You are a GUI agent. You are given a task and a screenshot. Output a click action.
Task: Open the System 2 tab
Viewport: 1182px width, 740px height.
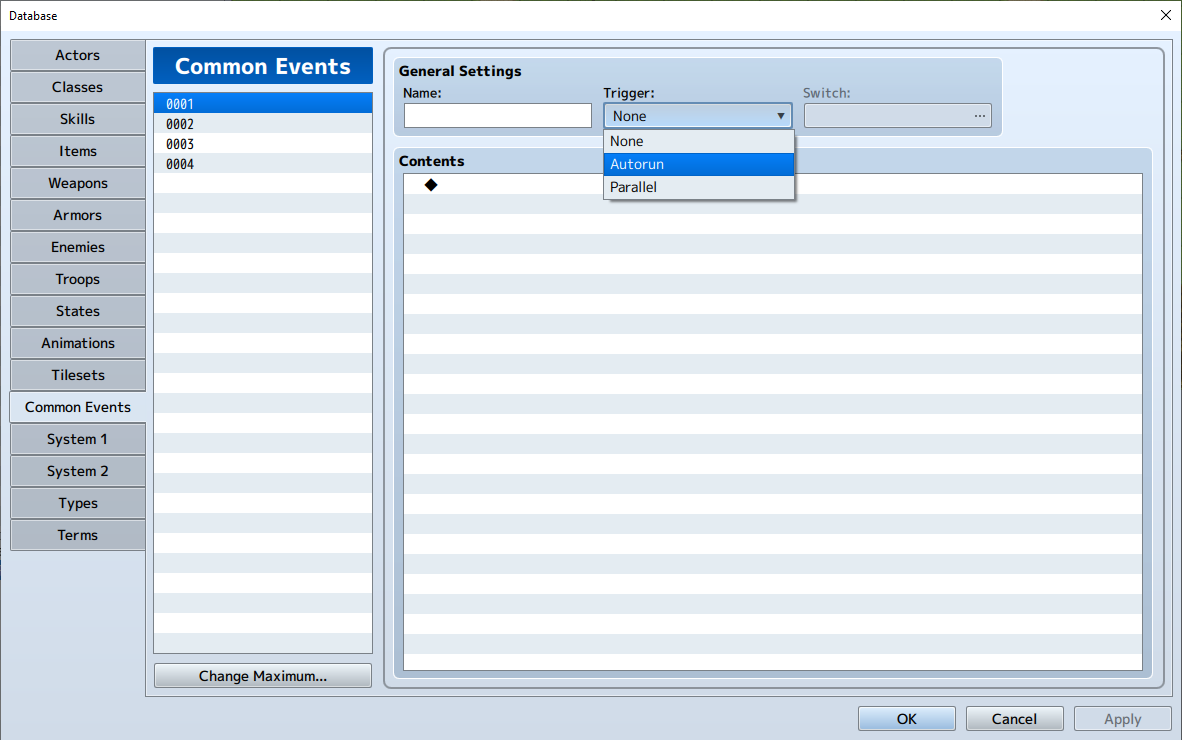pyautogui.click(x=78, y=471)
